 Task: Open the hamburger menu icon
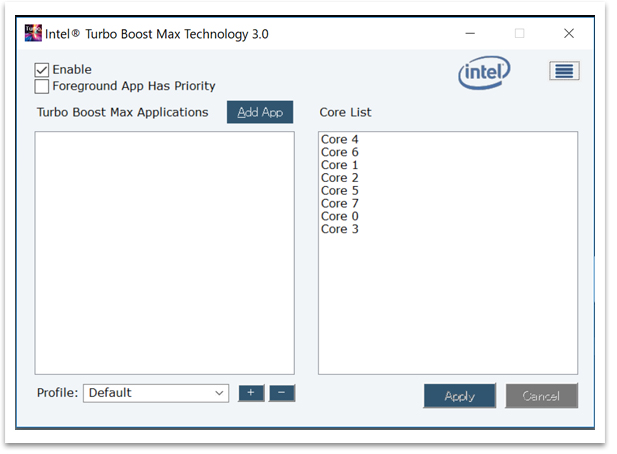[x=564, y=71]
